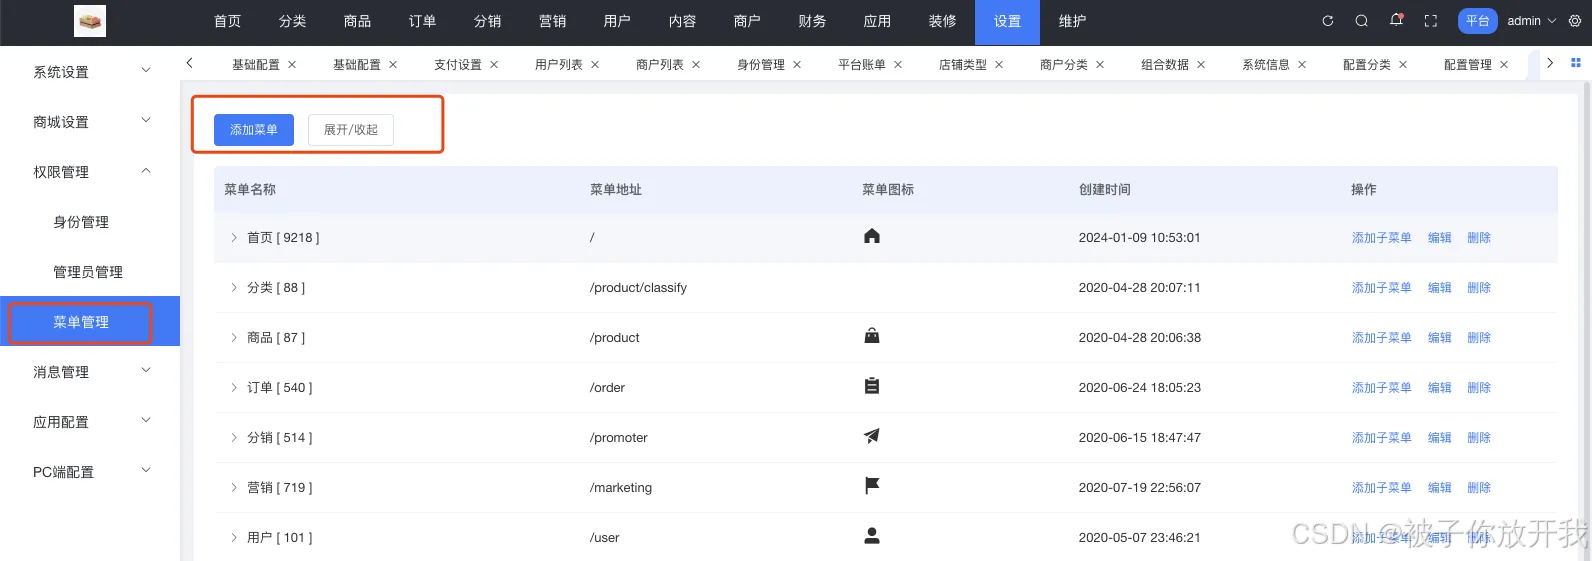The image size is (1592, 561).
Task: Open the 订单 top menu
Action: [422, 21]
